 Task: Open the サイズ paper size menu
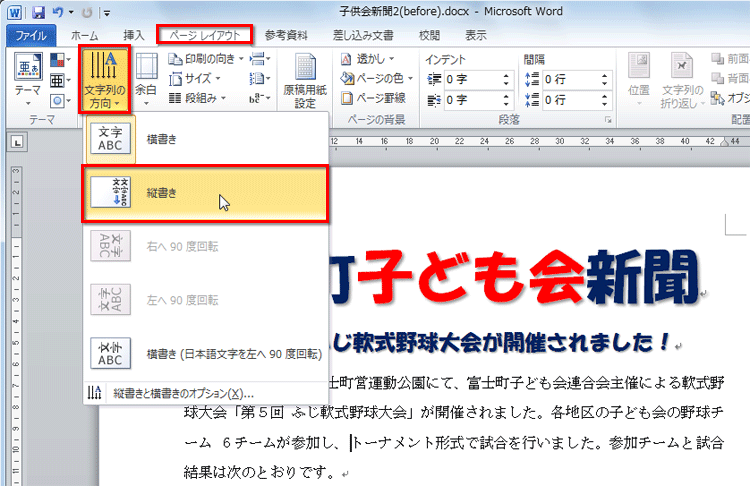[x=195, y=78]
